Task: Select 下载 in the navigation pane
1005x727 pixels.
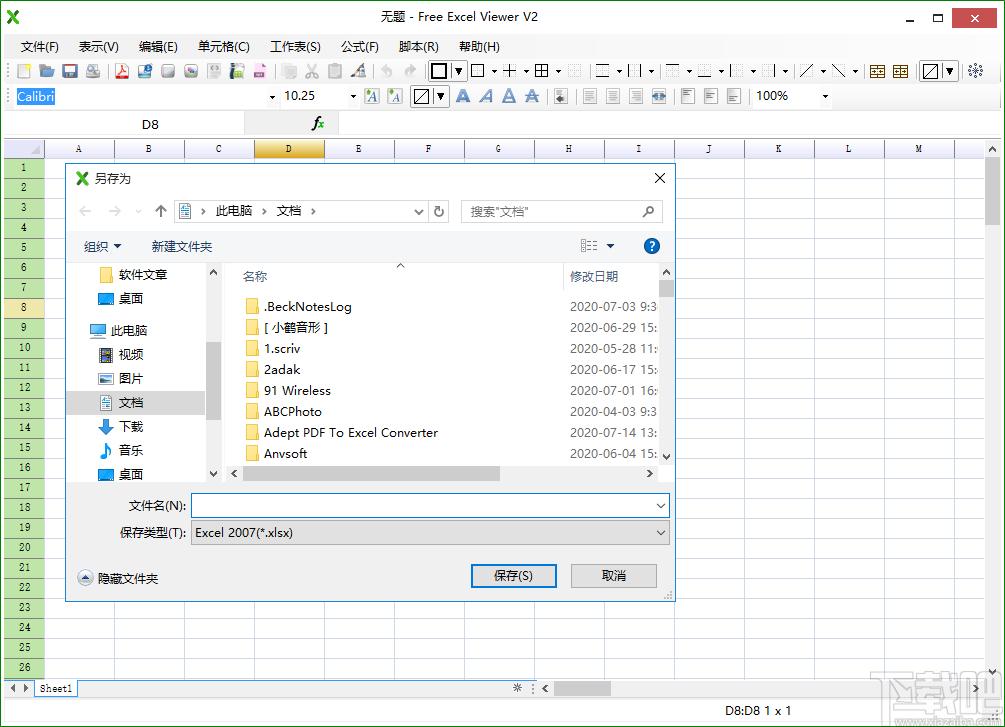Action: [x=120, y=426]
